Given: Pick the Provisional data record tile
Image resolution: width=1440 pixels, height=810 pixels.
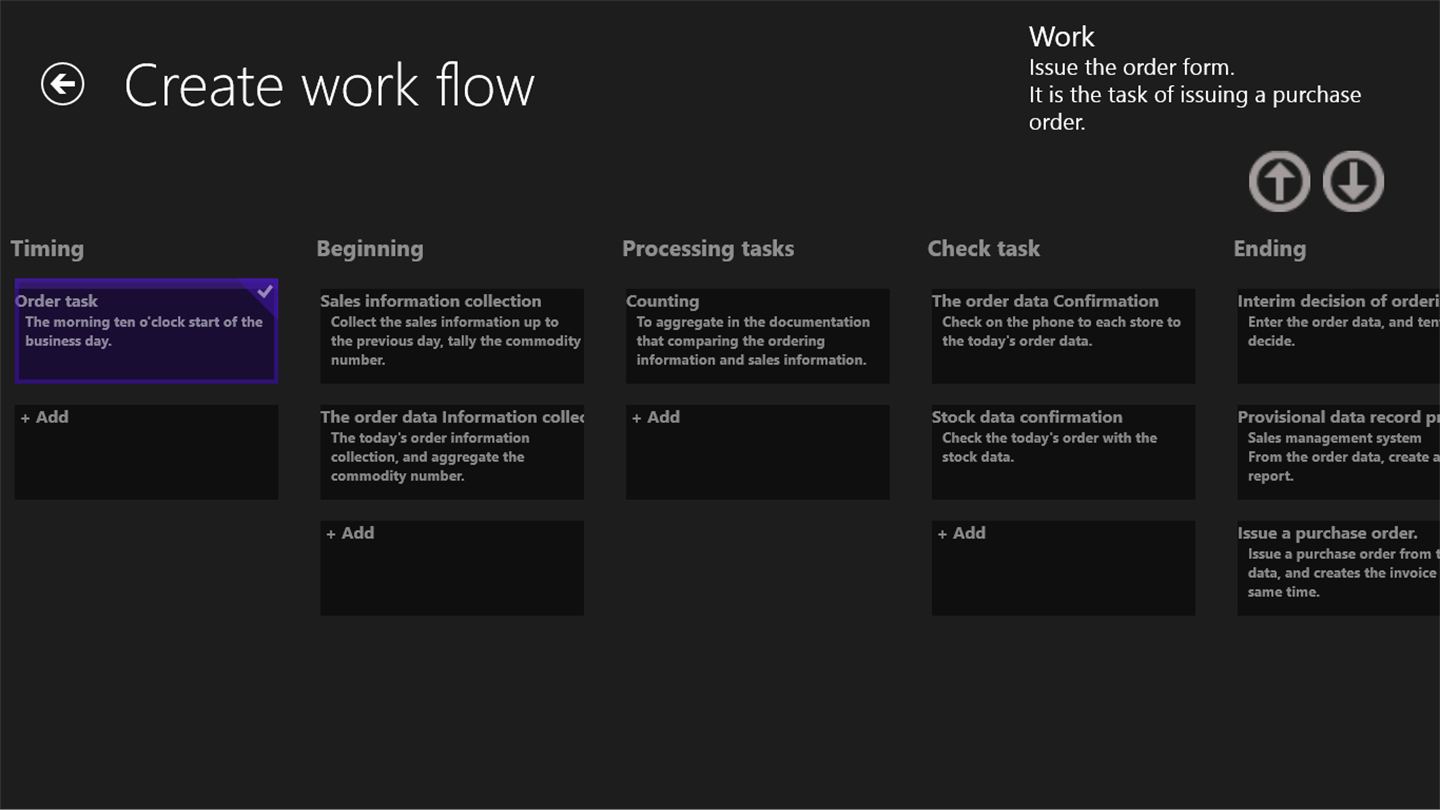Looking at the screenshot, I should [x=1338, y=451].
